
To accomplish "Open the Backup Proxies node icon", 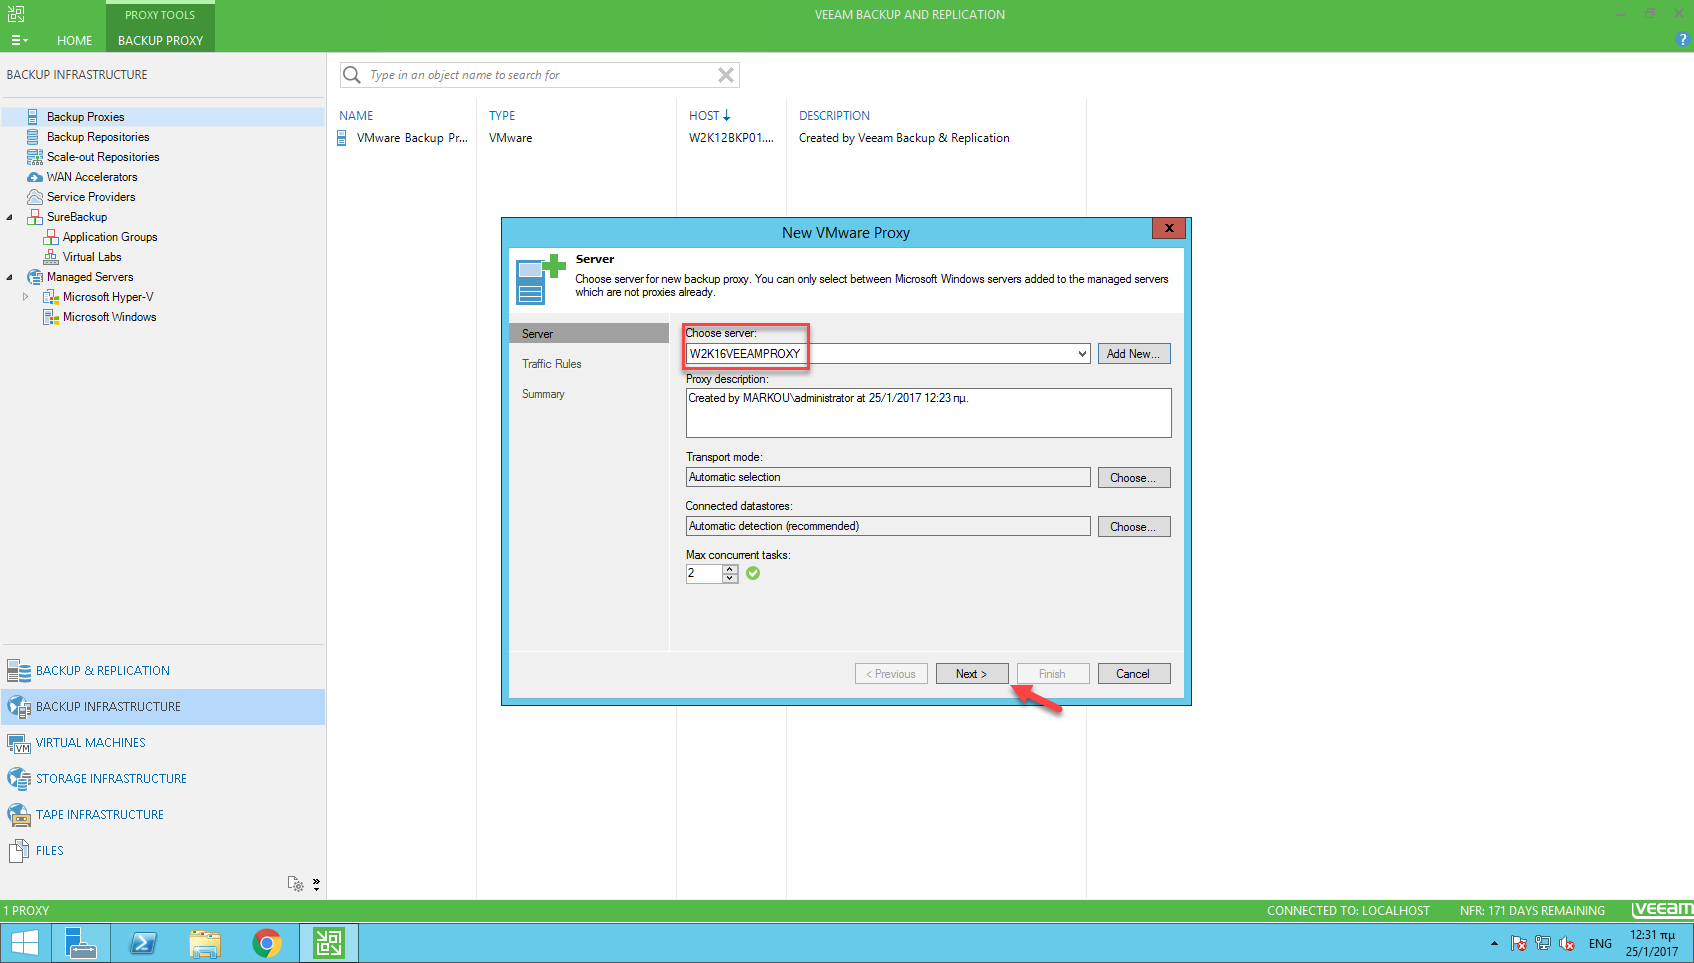I will click(33, 117).
